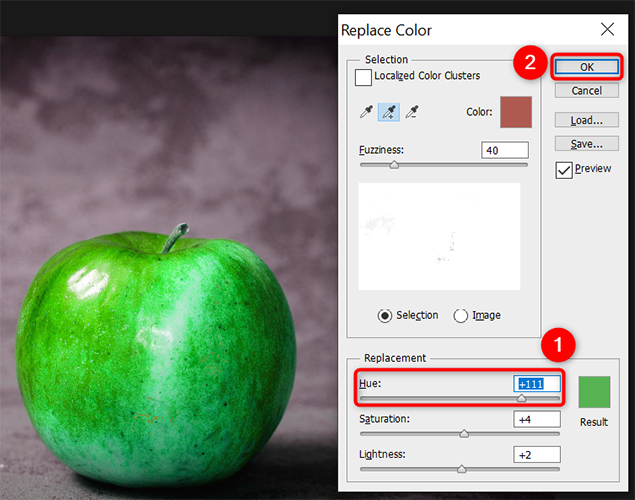Choose the Selection radio button

[384, 315]
